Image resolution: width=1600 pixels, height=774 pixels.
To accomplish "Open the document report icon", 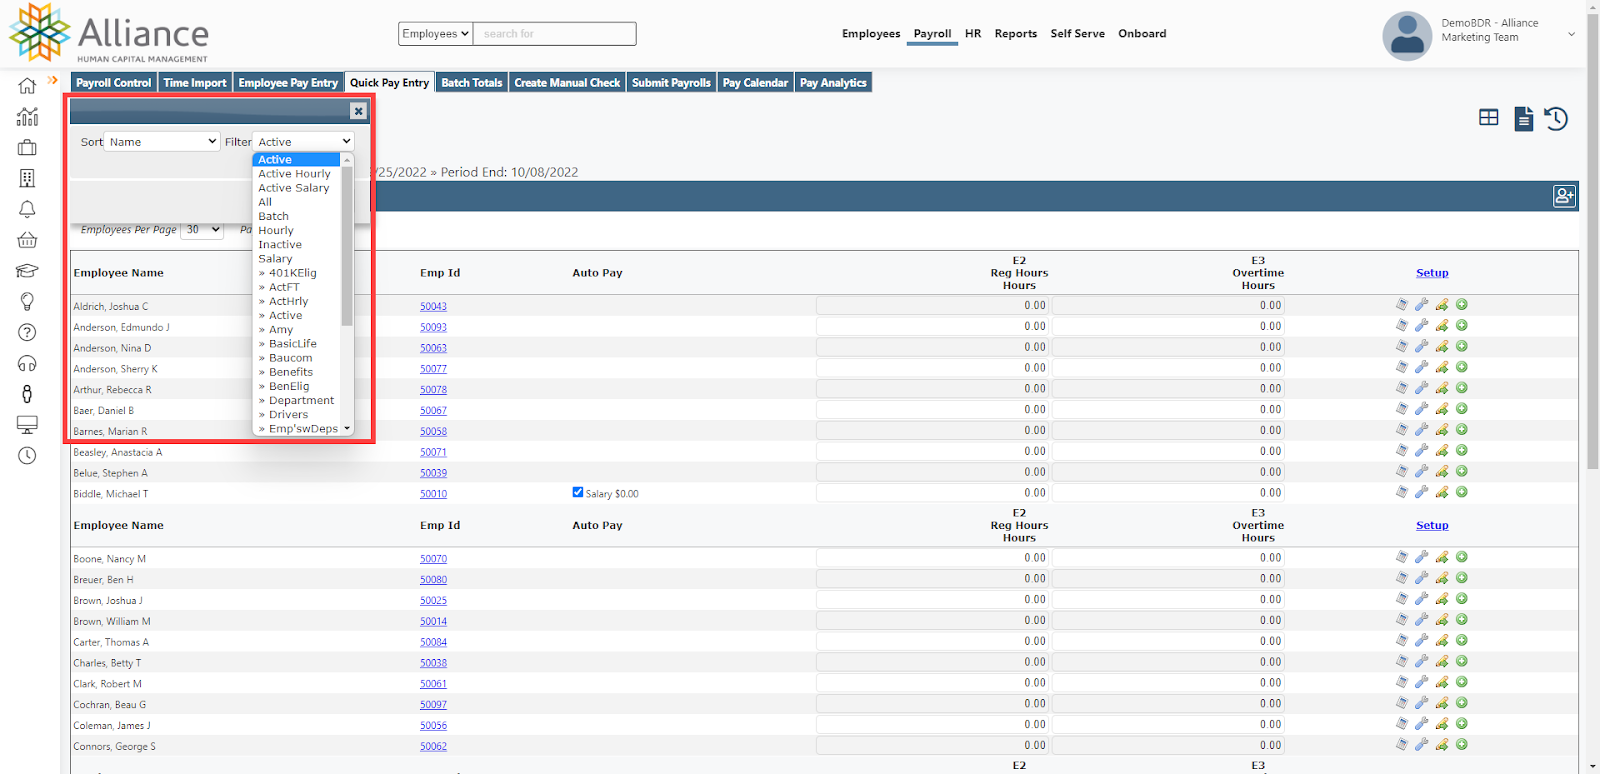I will click(x=1523, y=119).
